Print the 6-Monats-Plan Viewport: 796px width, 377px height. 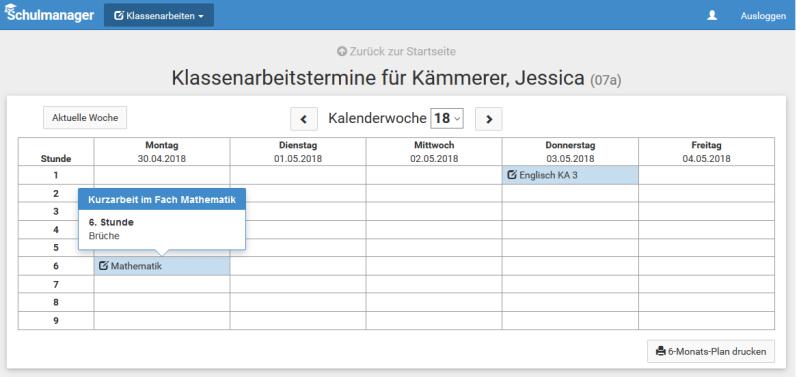[711, 351]
